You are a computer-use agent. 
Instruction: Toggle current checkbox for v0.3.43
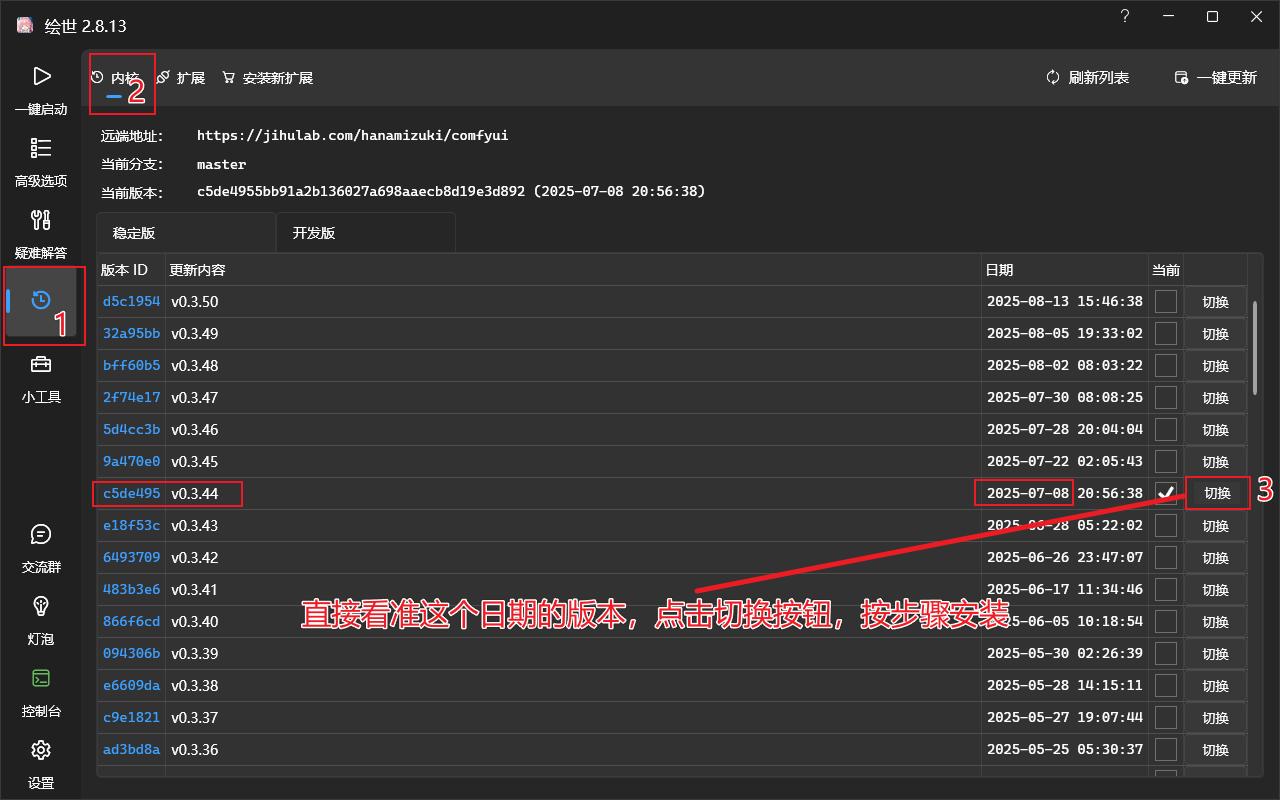[1166, 525]
